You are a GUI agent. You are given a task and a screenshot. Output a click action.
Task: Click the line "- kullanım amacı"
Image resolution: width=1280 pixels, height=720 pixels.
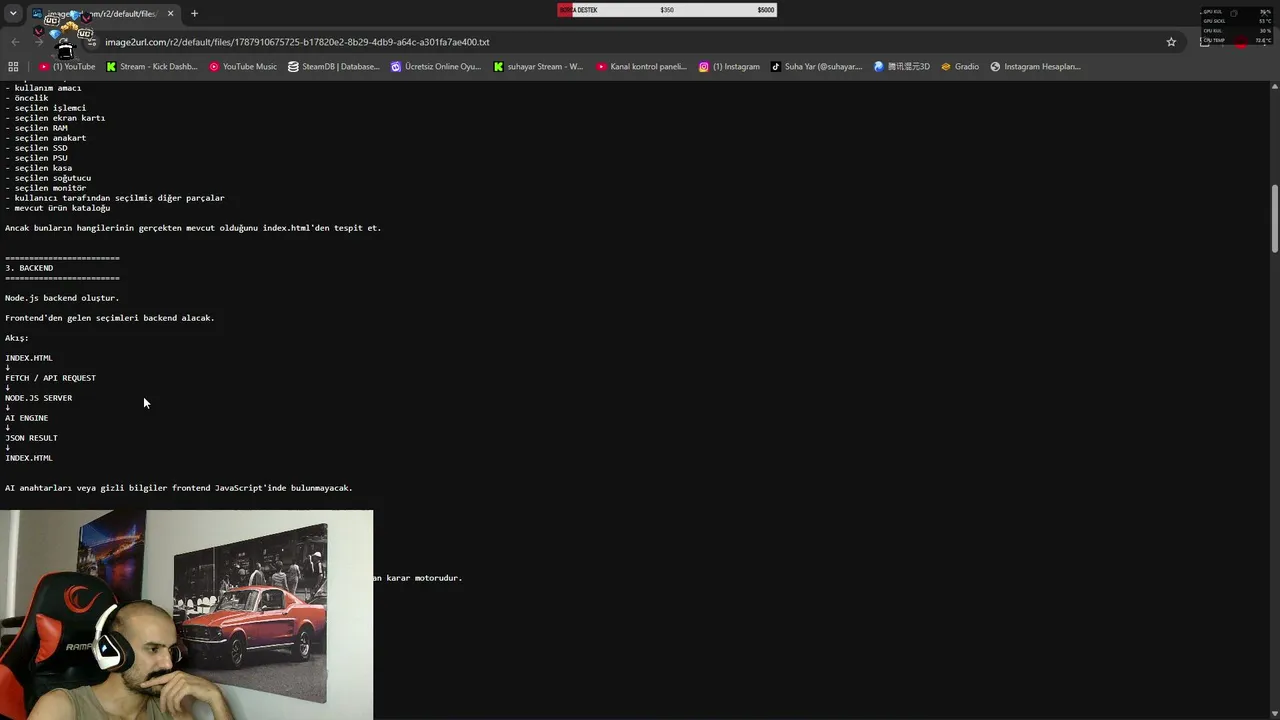[x=43, y=88]
